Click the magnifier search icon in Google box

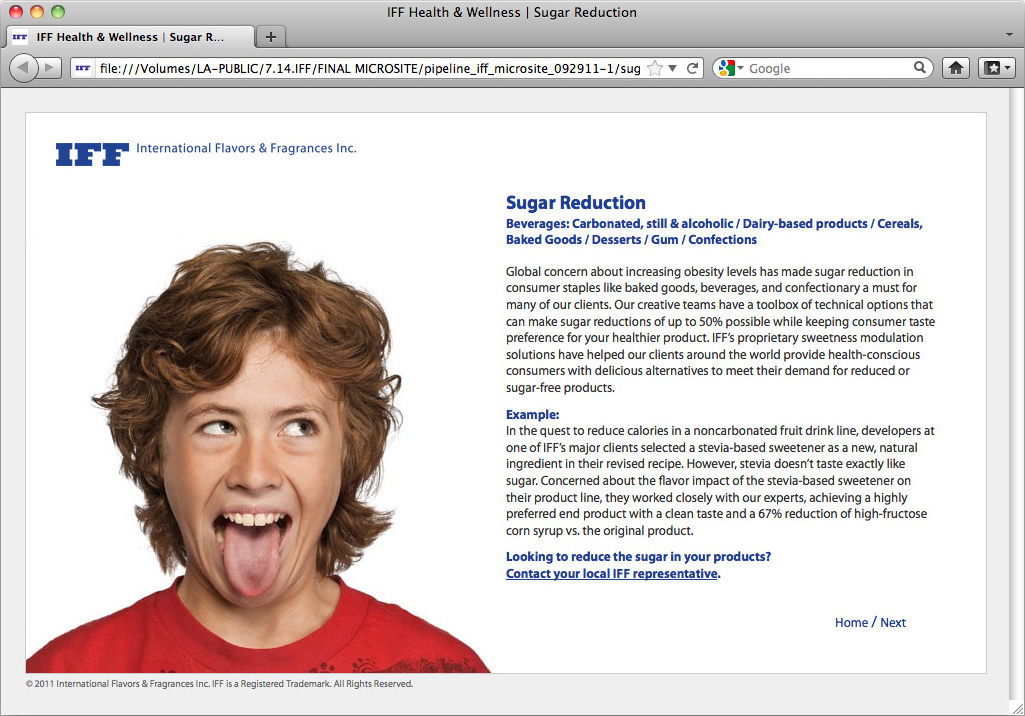click(x=920, y=67)
